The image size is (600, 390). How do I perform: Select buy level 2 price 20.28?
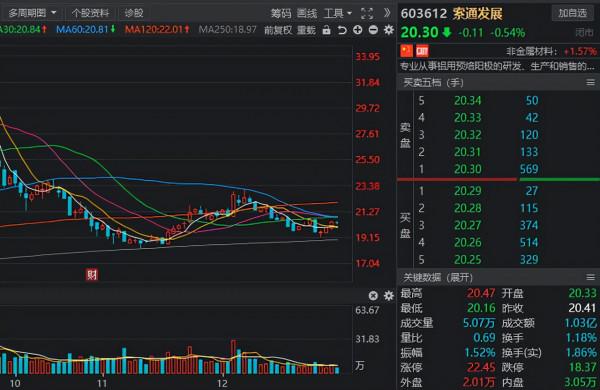(x=468, y=208)
